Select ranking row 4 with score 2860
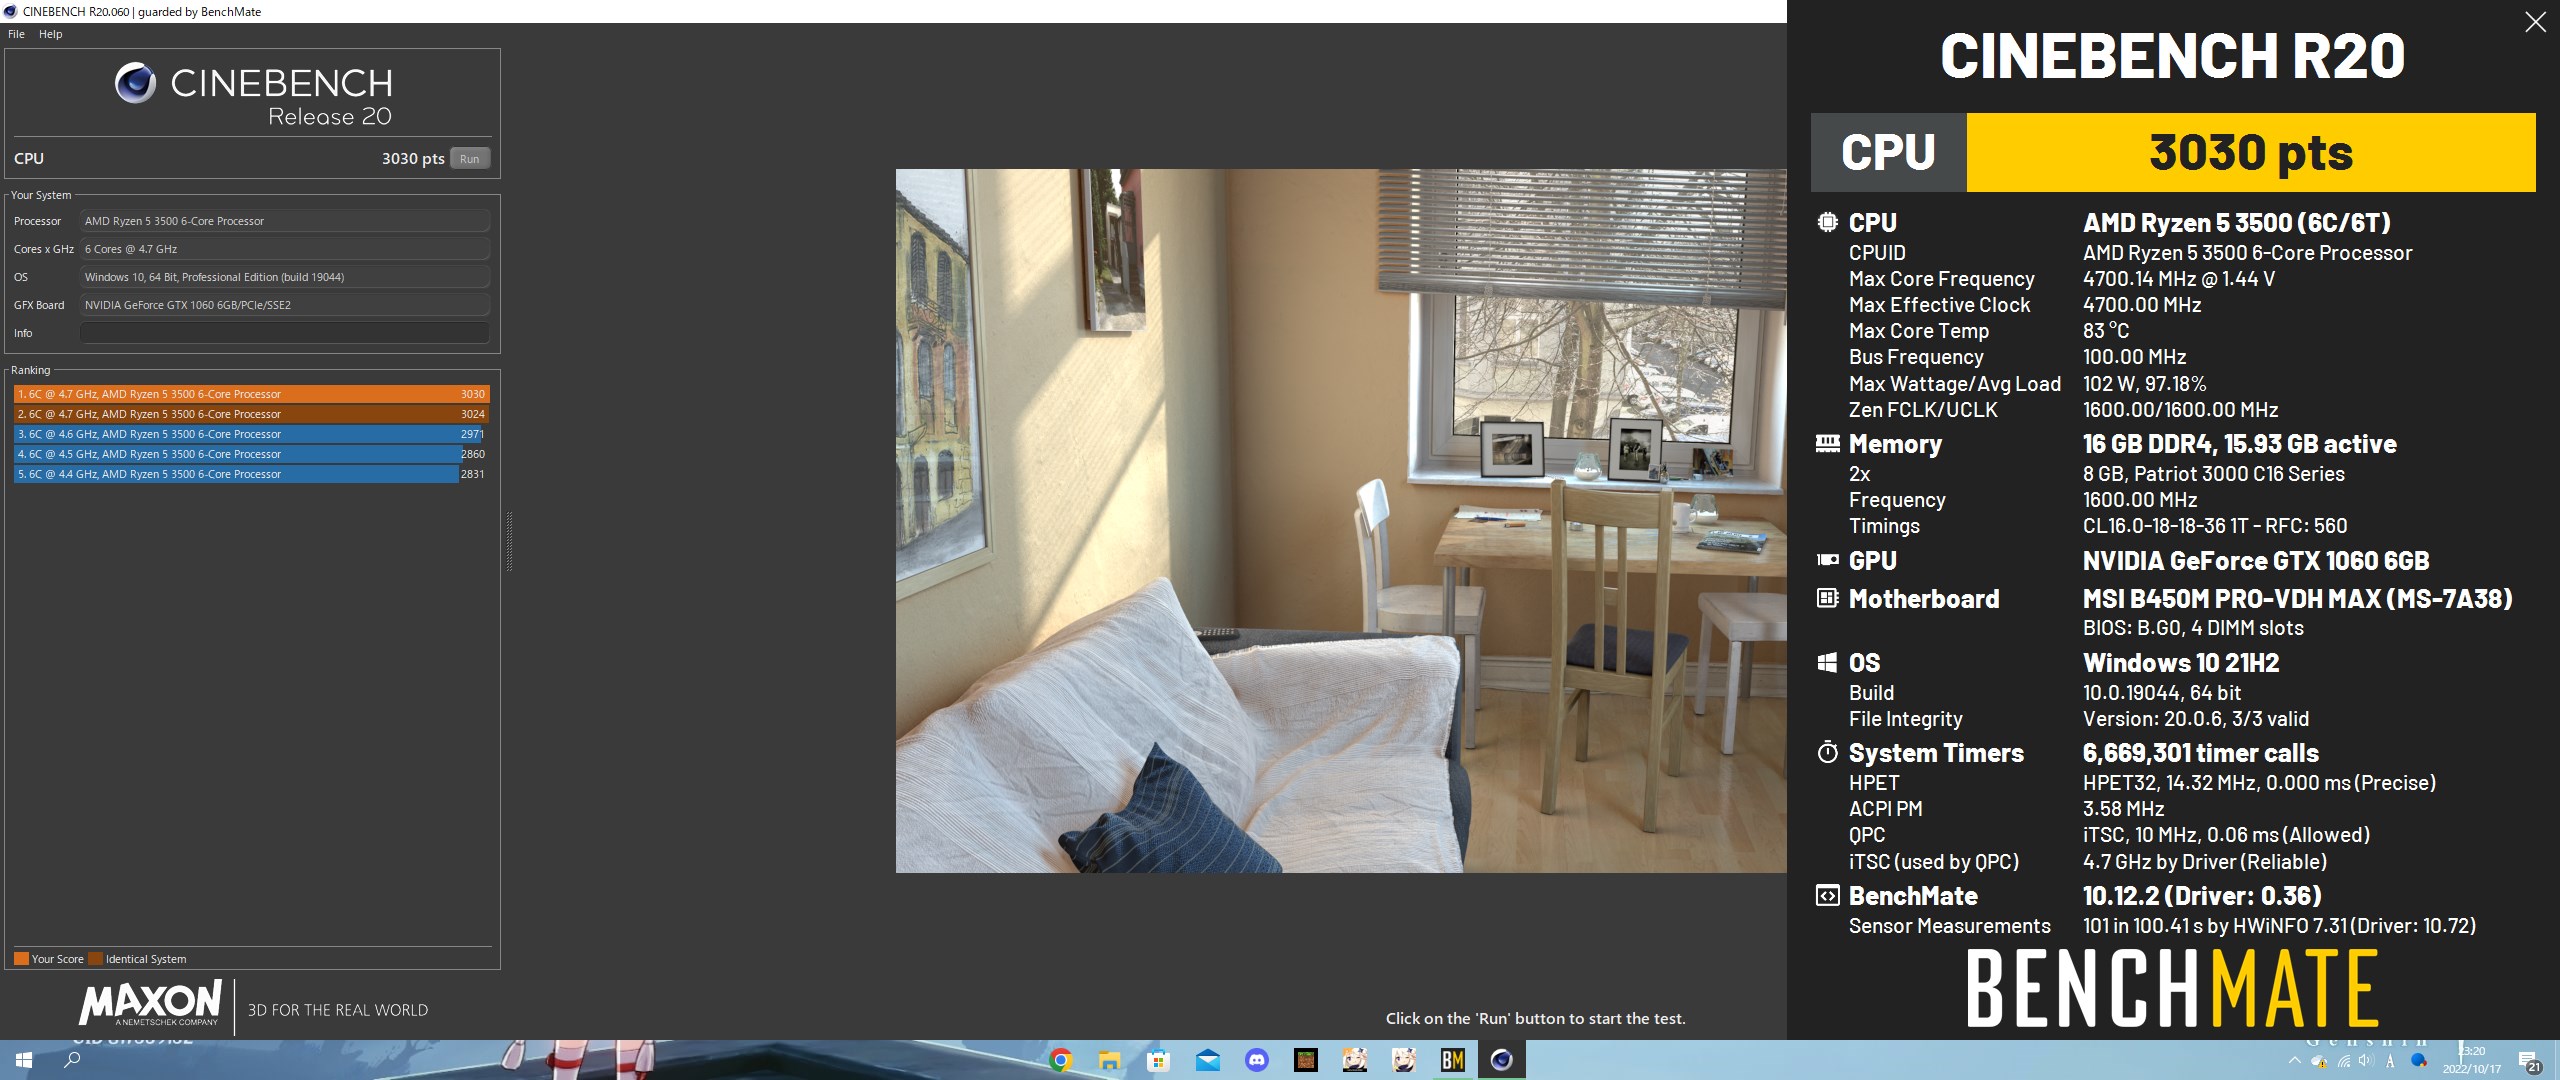Viewport: 2560px width, 1080px height. 252,454
